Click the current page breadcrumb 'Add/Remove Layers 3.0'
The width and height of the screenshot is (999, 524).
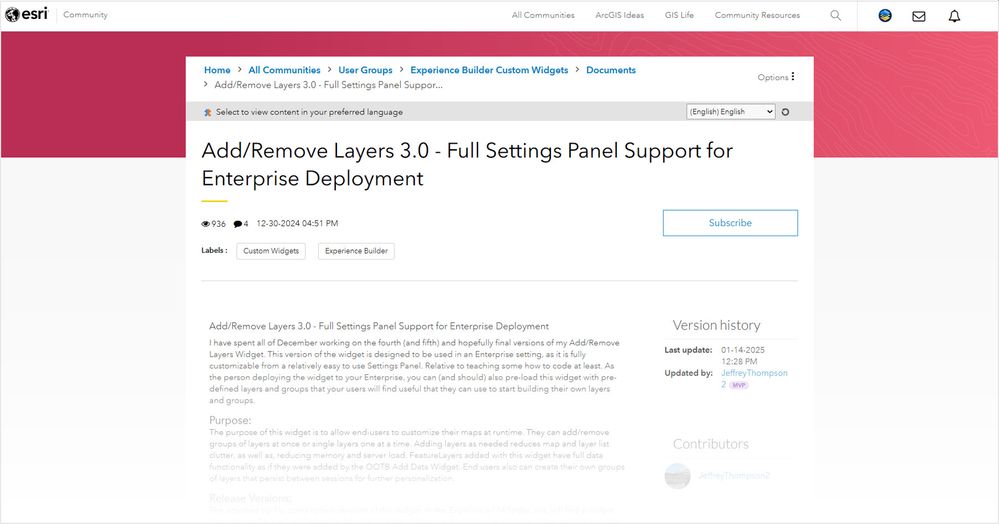pos(328,85)
